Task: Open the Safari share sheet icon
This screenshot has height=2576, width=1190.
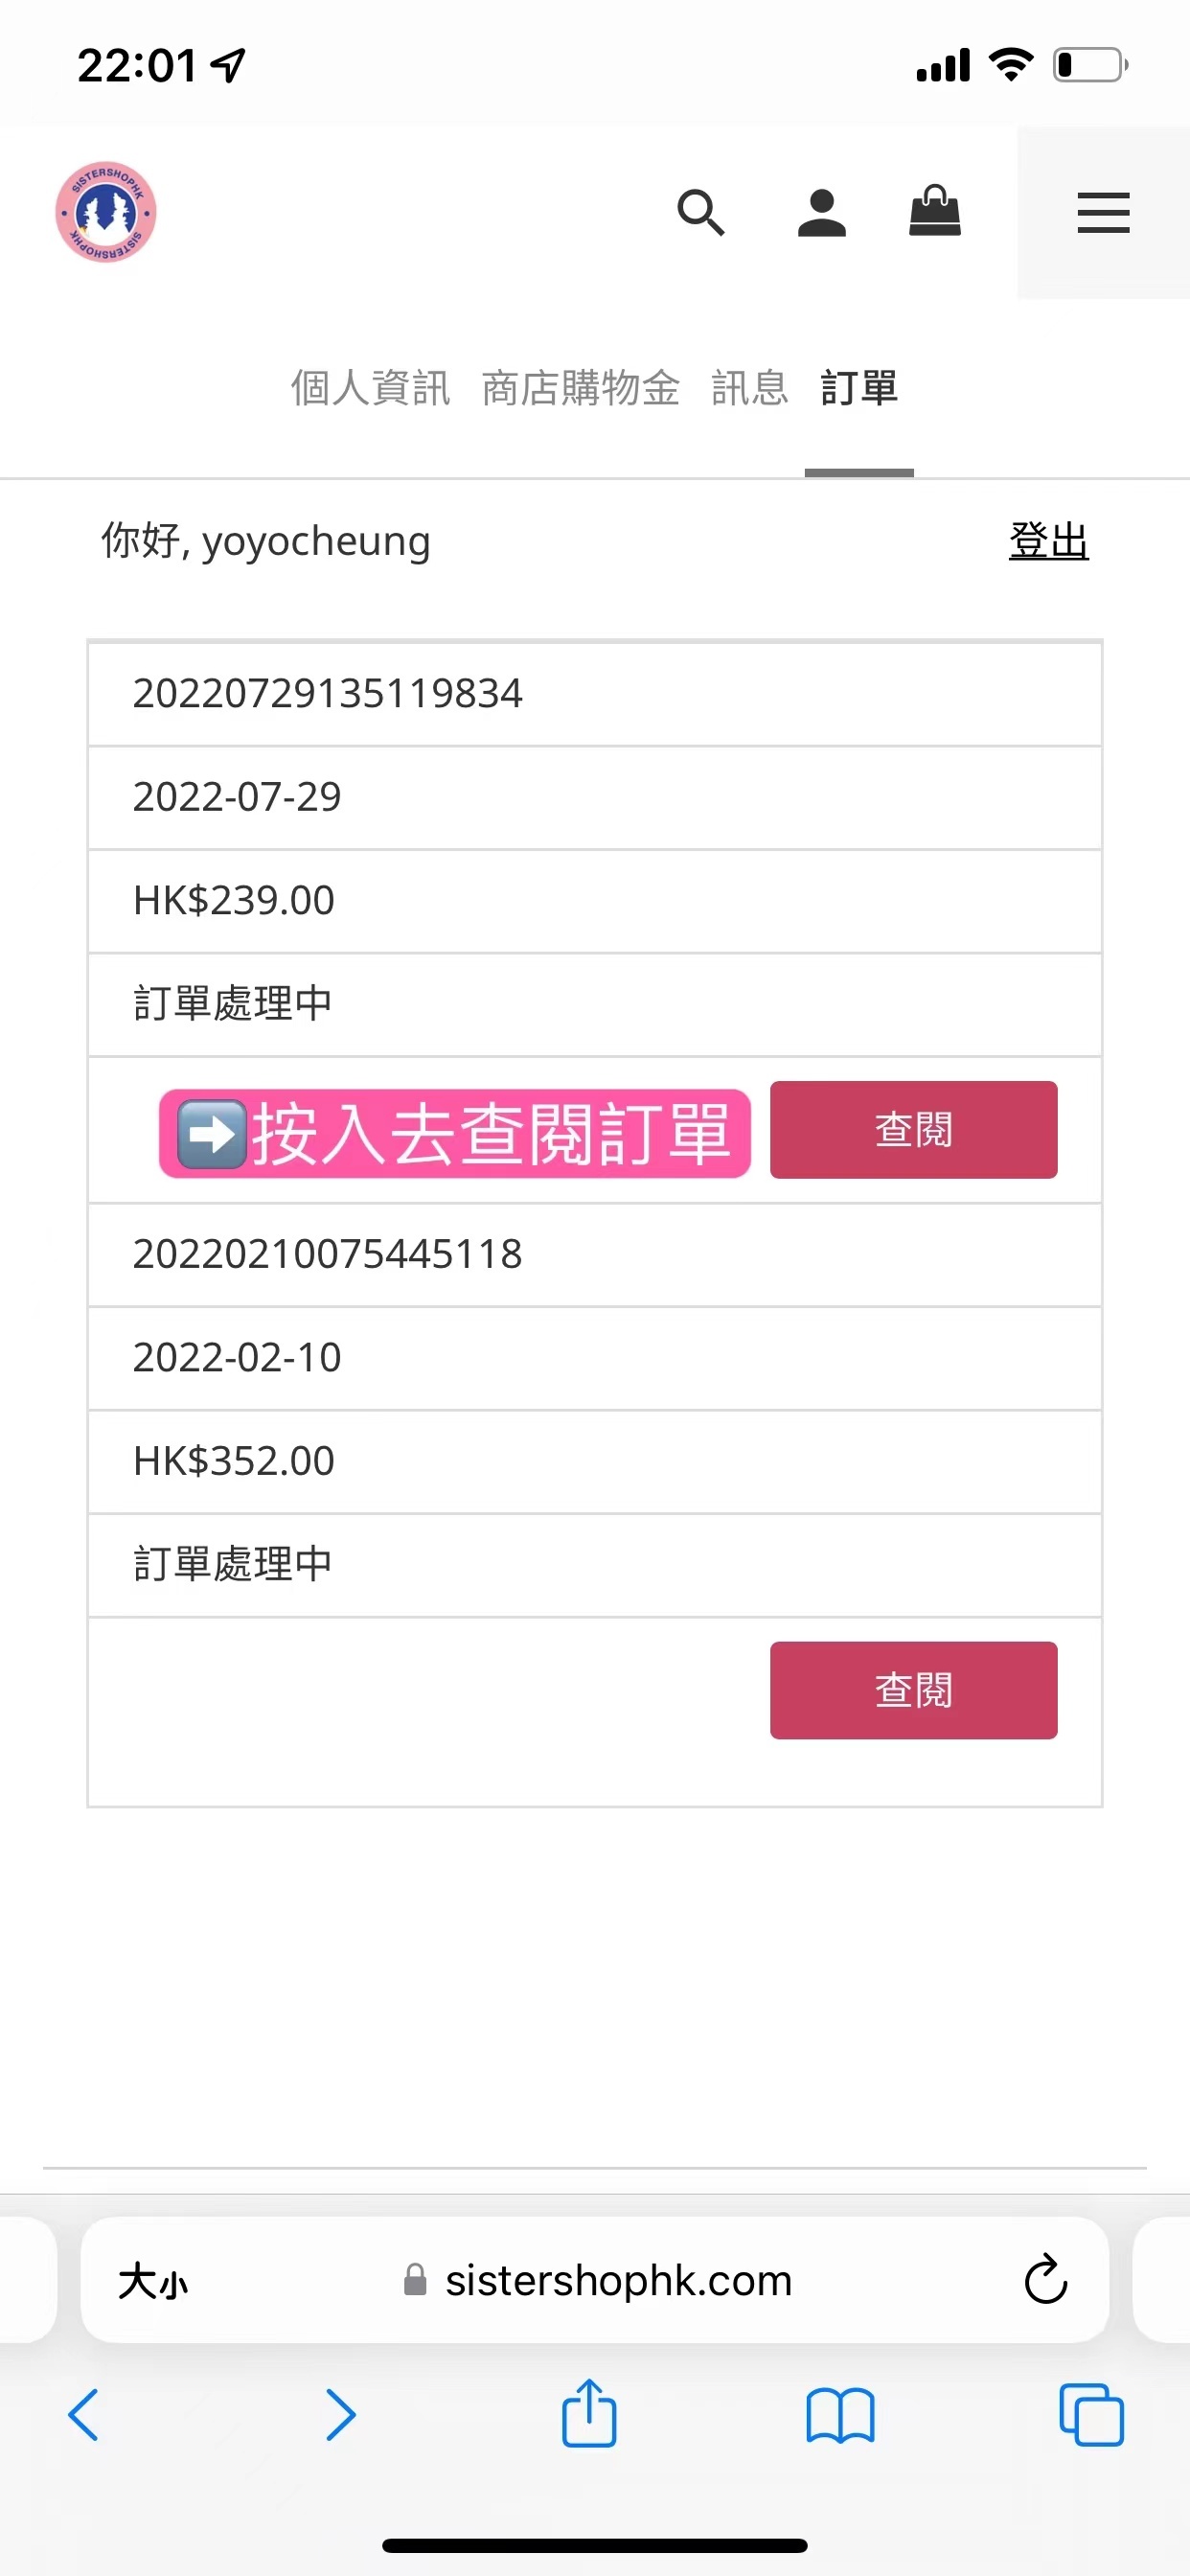Action: 589,2412
